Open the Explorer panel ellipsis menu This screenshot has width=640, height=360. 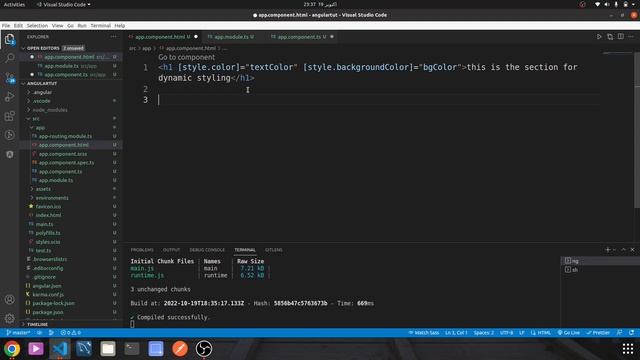[x=113, y=37]
